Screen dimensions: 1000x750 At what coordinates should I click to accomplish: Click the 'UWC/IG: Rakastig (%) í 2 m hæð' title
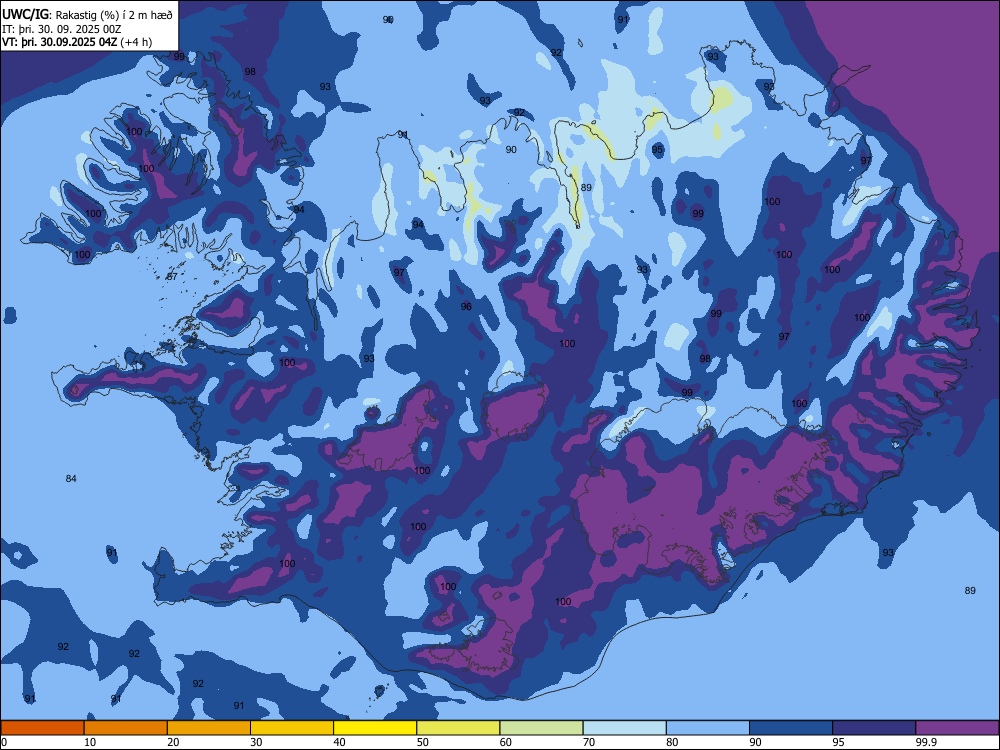[87, 15]
